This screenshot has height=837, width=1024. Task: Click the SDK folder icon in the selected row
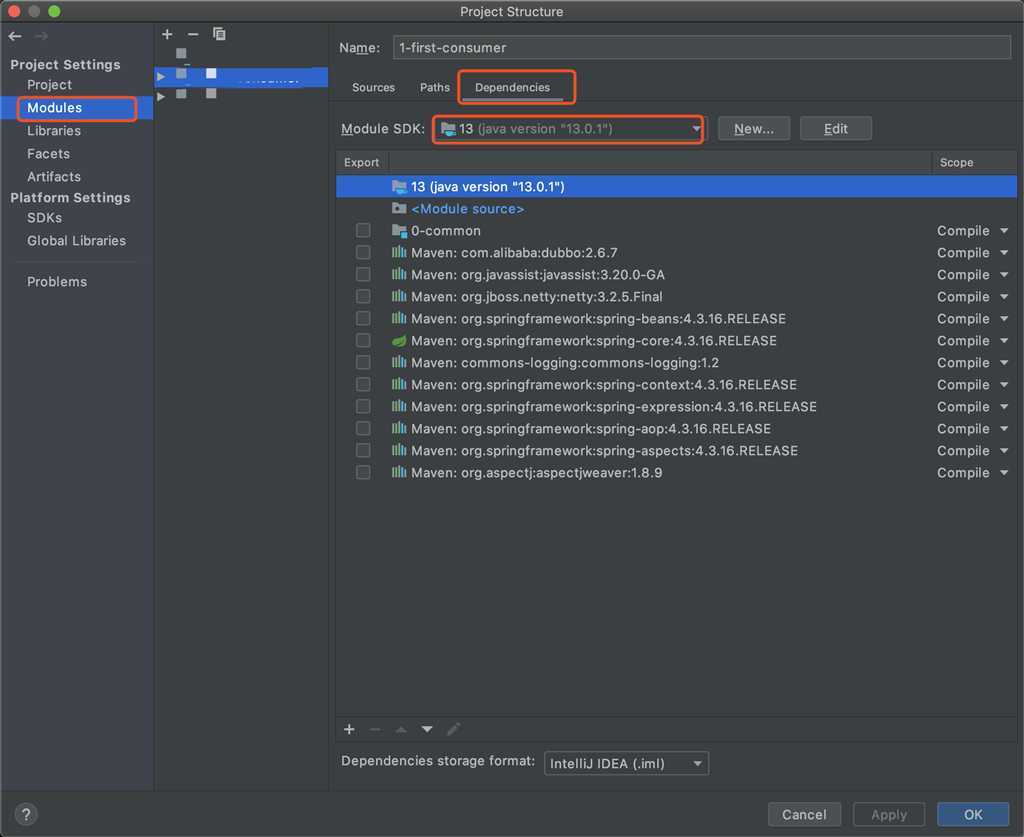point(399,187)
